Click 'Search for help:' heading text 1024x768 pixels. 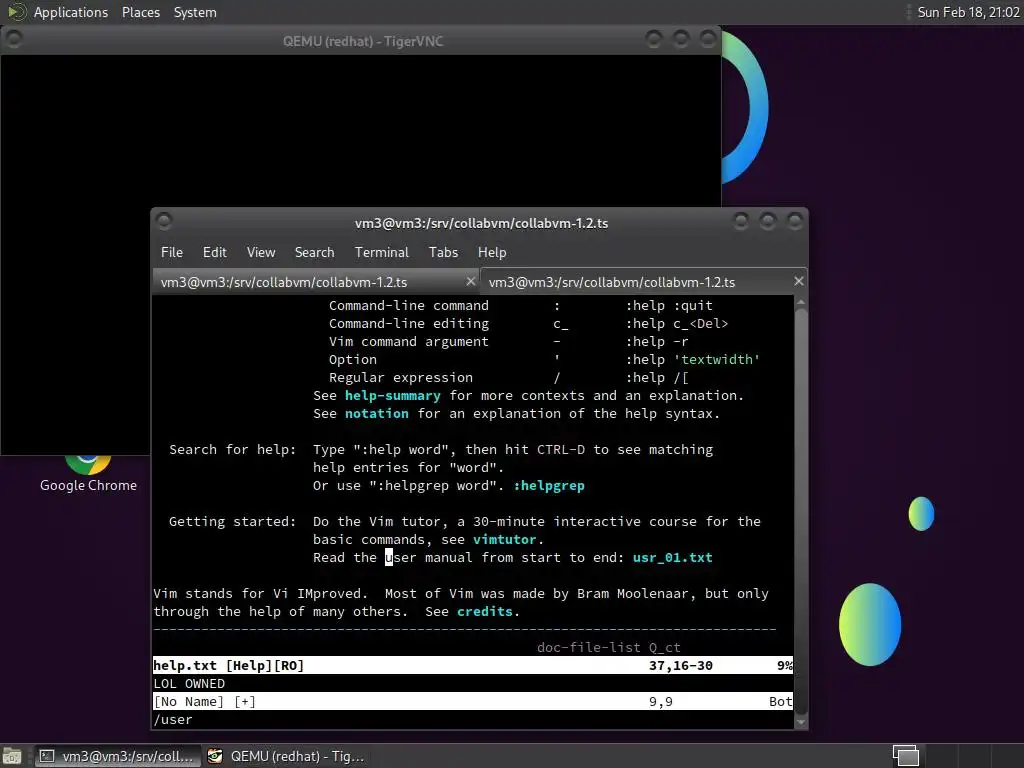pos(232,449)
